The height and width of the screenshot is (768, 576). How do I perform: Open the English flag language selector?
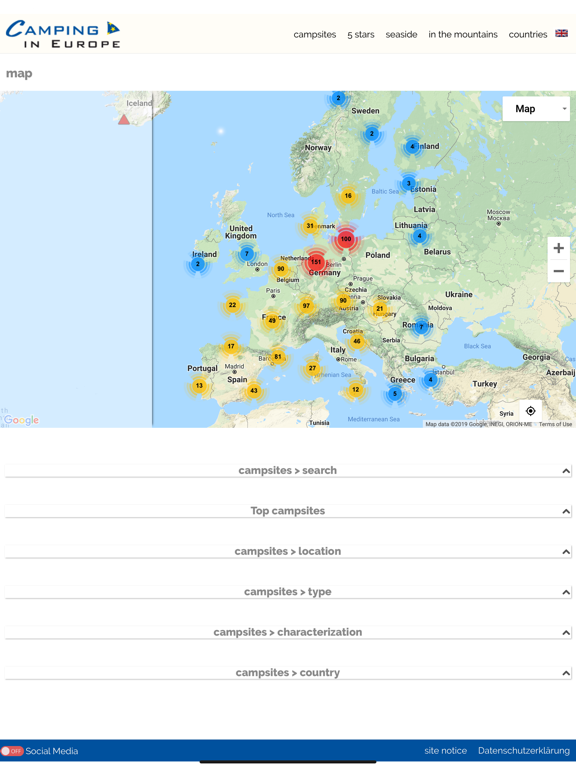561,33
